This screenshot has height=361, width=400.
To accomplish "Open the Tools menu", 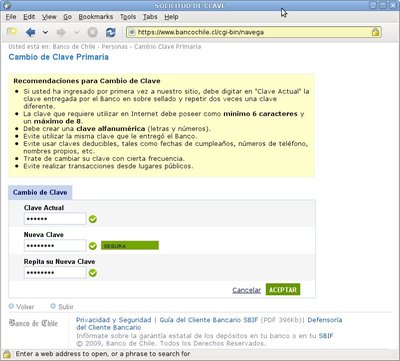I will coord(128,17).
